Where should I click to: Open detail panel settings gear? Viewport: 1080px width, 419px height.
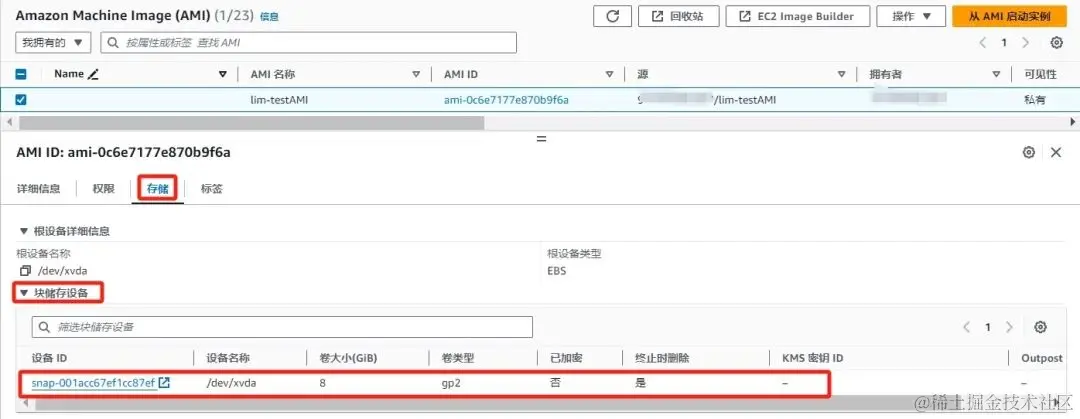point(1029,152)
